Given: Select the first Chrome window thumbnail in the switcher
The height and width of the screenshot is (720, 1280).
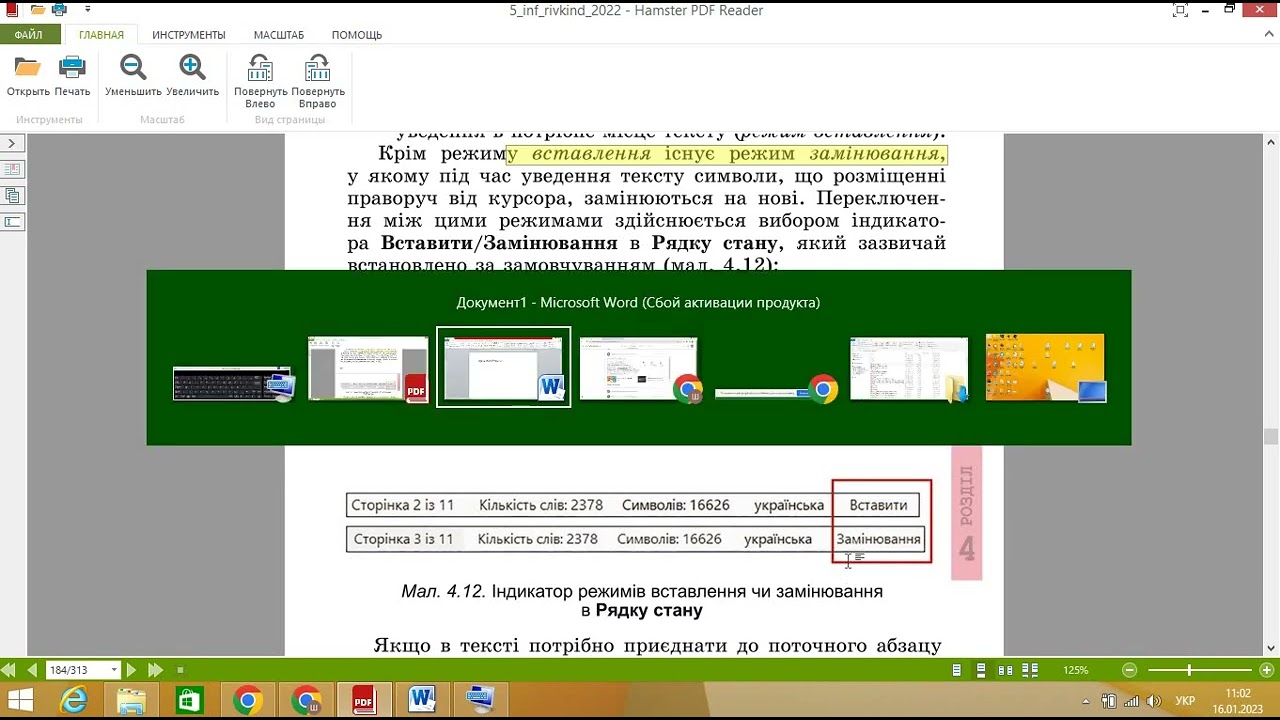Looking at the screenshot, I should [x=640, y=369].
